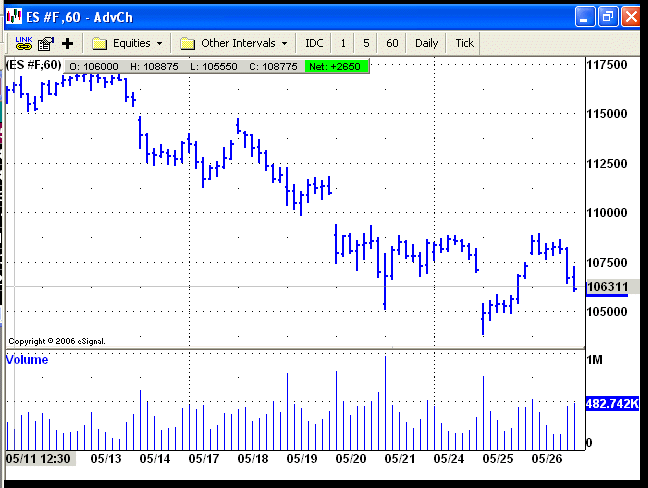Image resolution: width=648 pixels, height=488 pixels.
Task: Click the 105000 price axis label
Action: click(607, 312)
